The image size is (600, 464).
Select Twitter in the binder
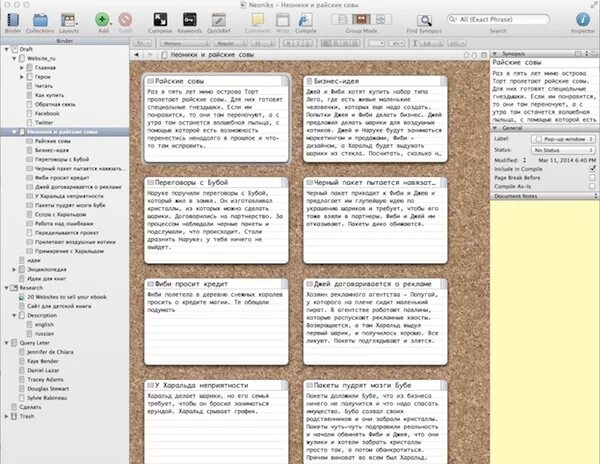(x=44, y=123)
